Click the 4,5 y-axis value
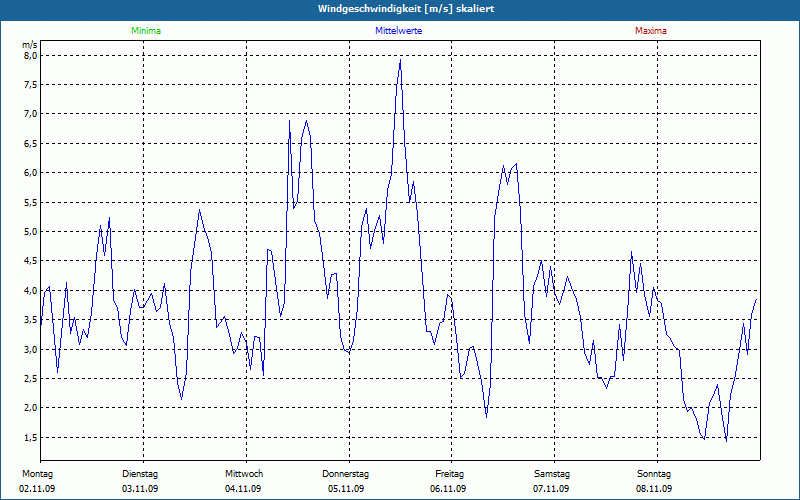The height and width of the screenshot is (500, 800). pyautogui.click(x=31, y=261)
